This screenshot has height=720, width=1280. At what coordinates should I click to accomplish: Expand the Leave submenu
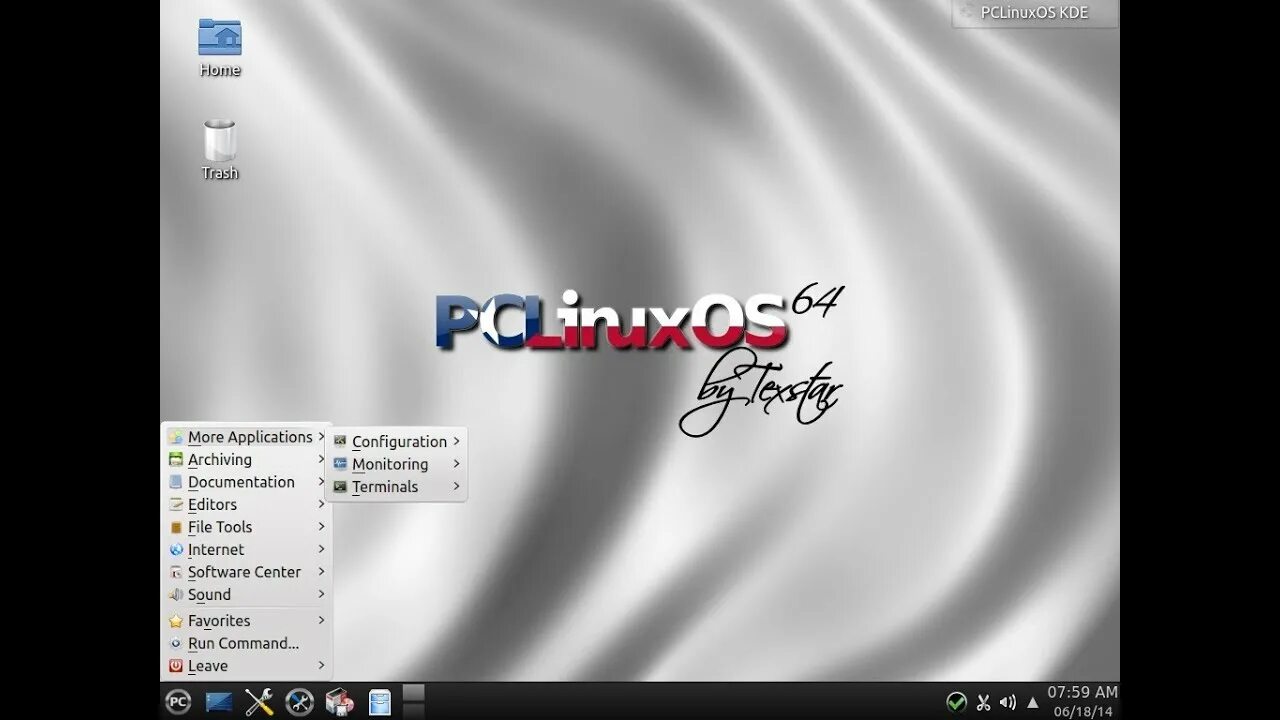click(247, 666)
